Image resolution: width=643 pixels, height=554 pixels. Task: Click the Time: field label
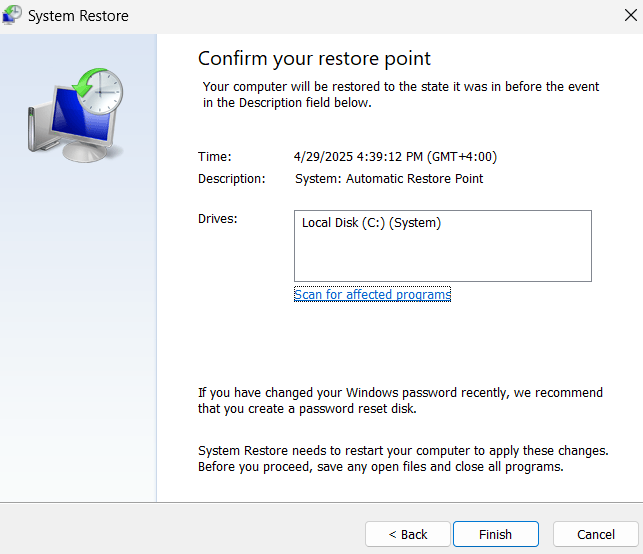click(x=214, y=157)
